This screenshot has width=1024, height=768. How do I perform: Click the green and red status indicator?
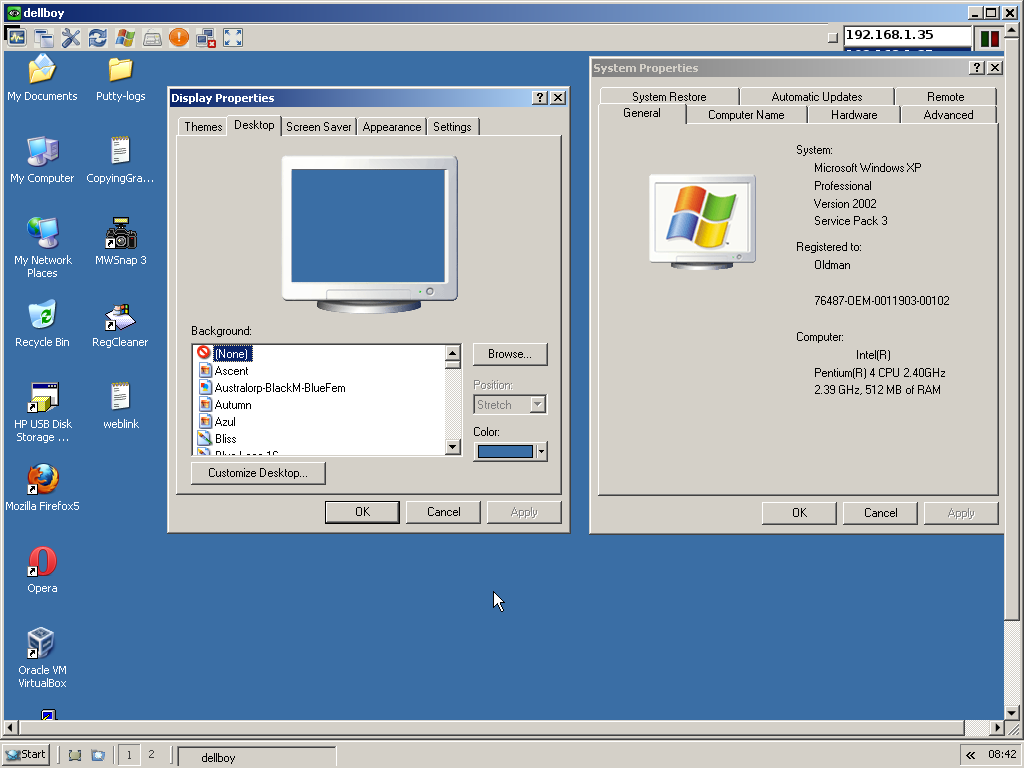[989, 39]
